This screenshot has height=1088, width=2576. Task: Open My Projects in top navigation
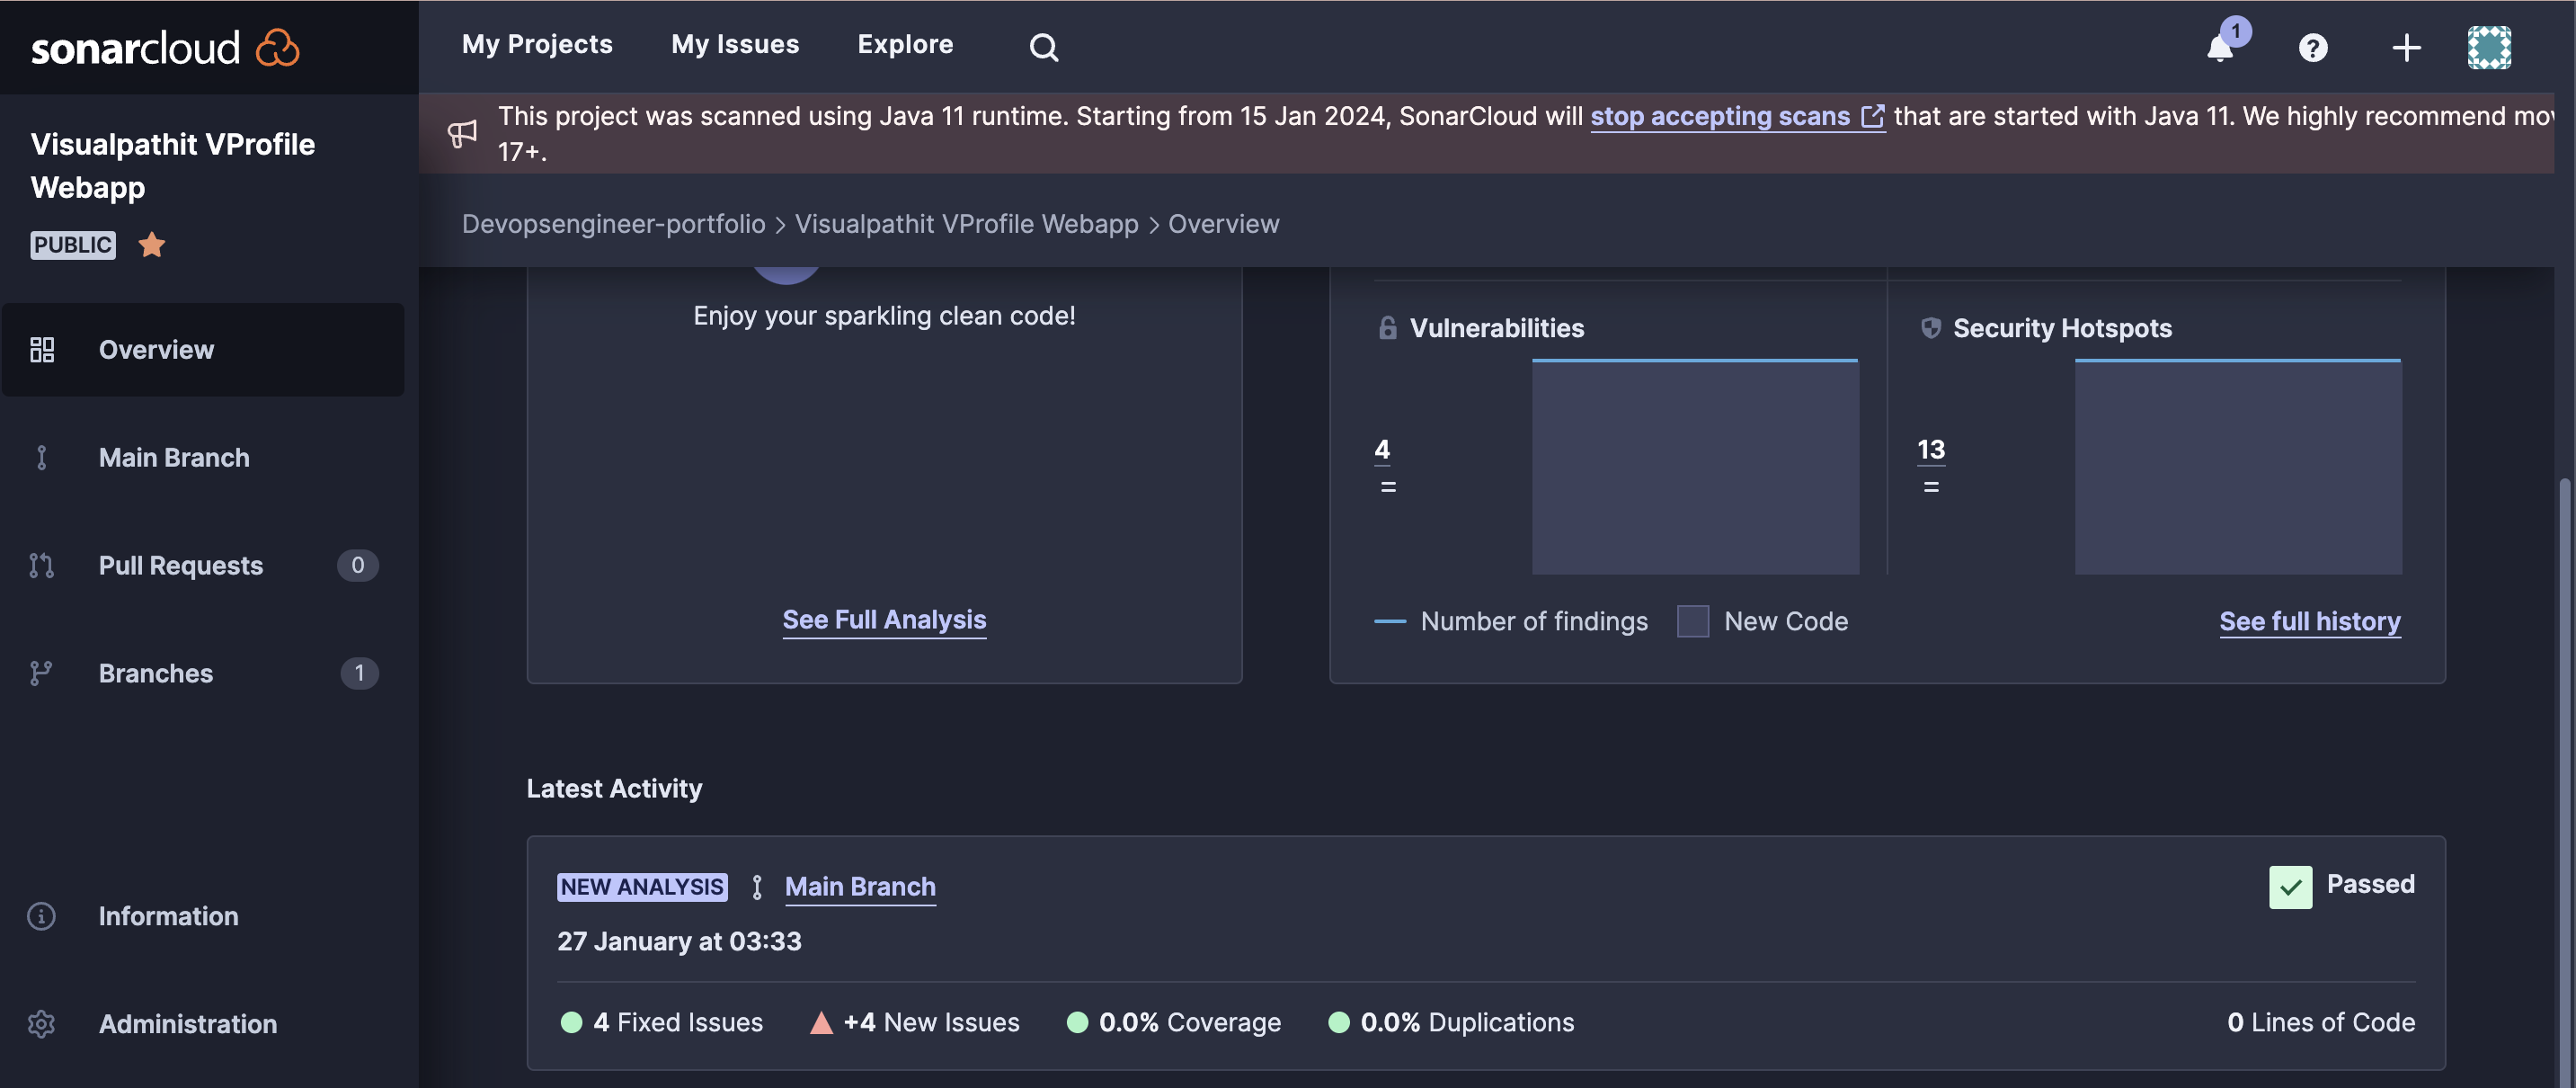click(x=537, y=44)
